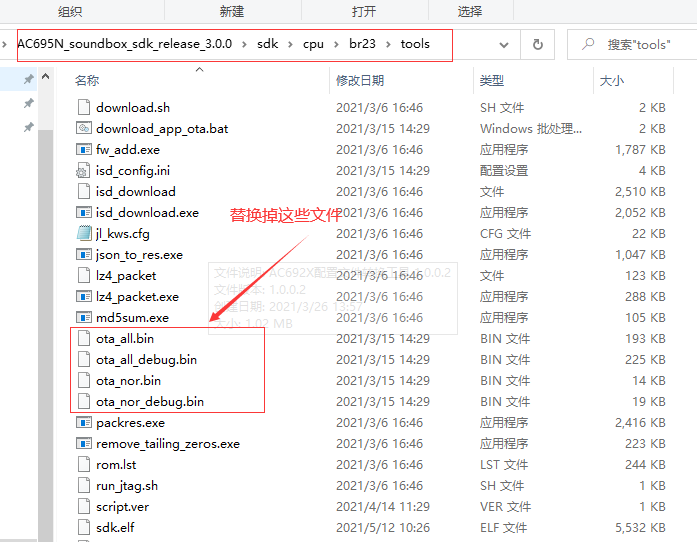This screenshot has width=697, height=542.
Task: Open the 新建 ribbon group
Action: click(x=232, y=11)
